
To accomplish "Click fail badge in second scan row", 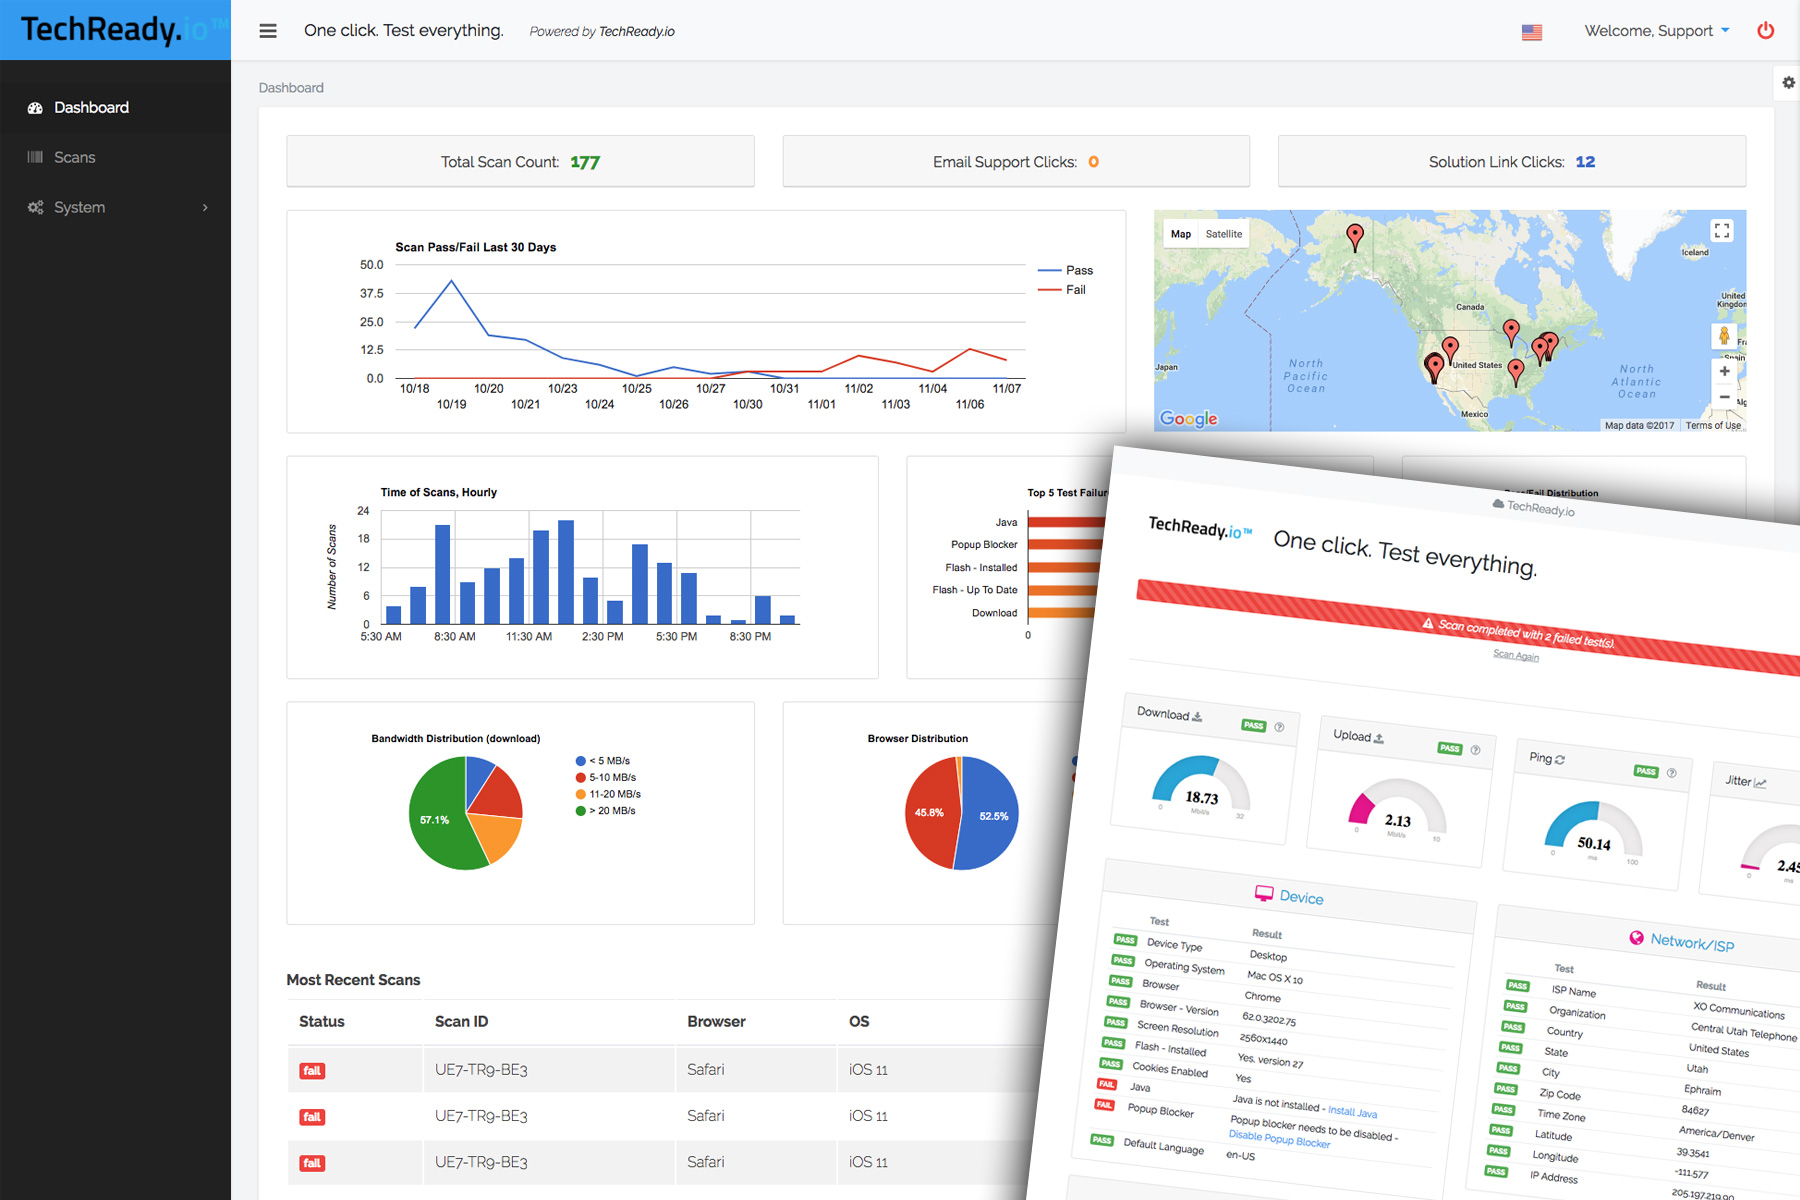I will (312, 1117).
